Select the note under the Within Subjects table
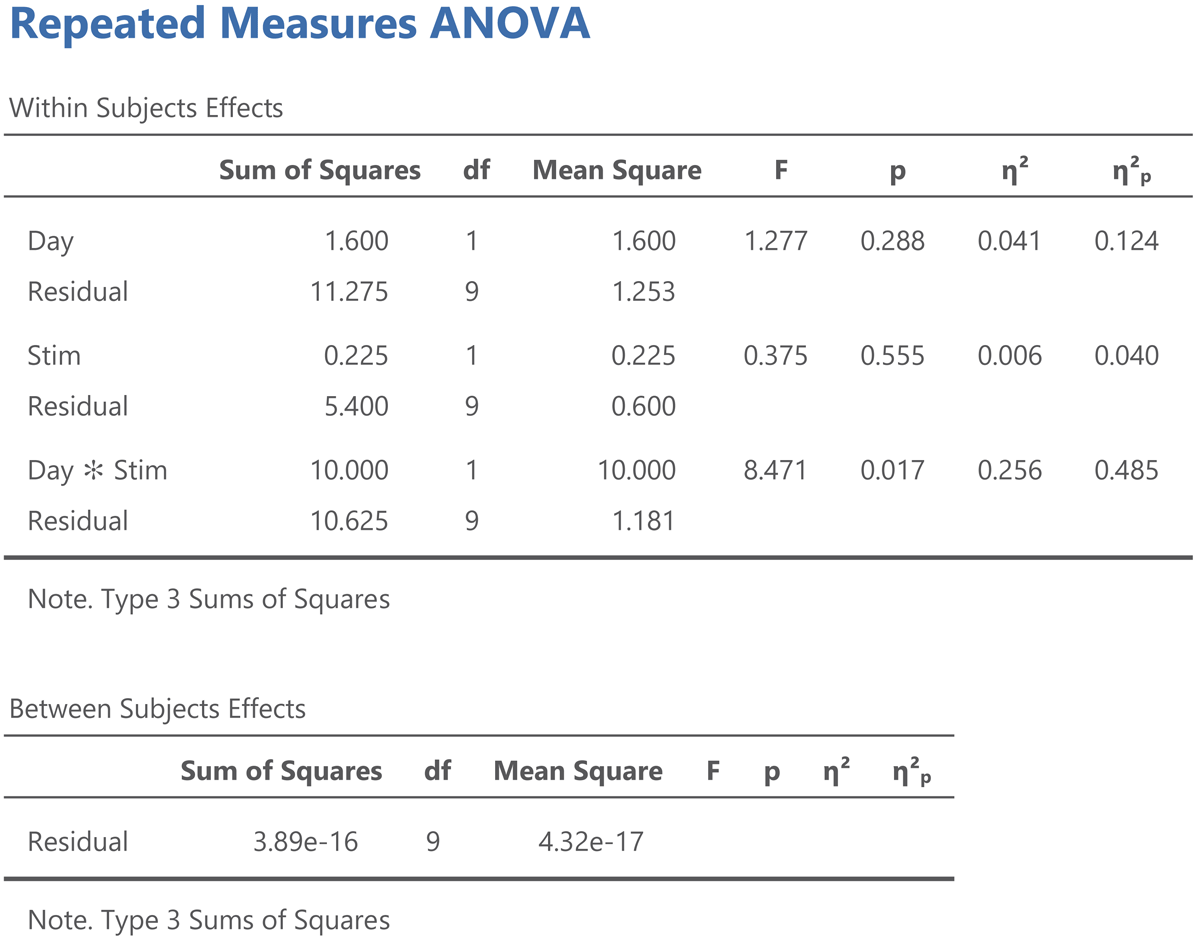Image resolution: width=1200 pixels, height=940 pixels. point(208,599)
